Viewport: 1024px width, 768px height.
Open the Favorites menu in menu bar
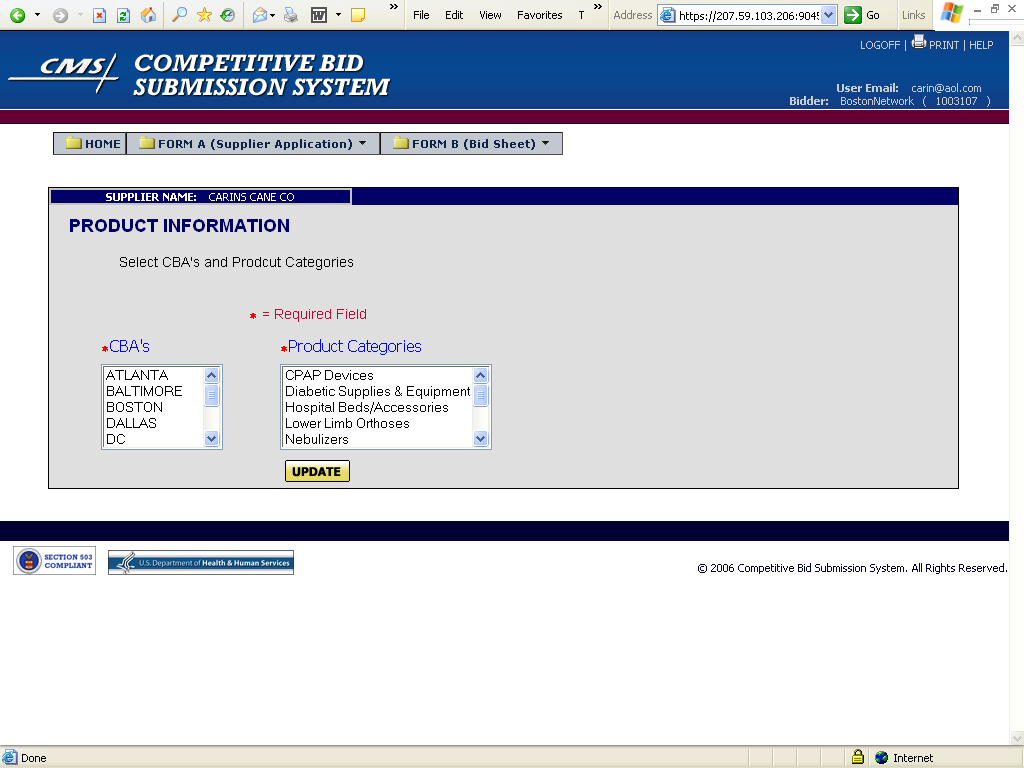click(x=539, y=15)
